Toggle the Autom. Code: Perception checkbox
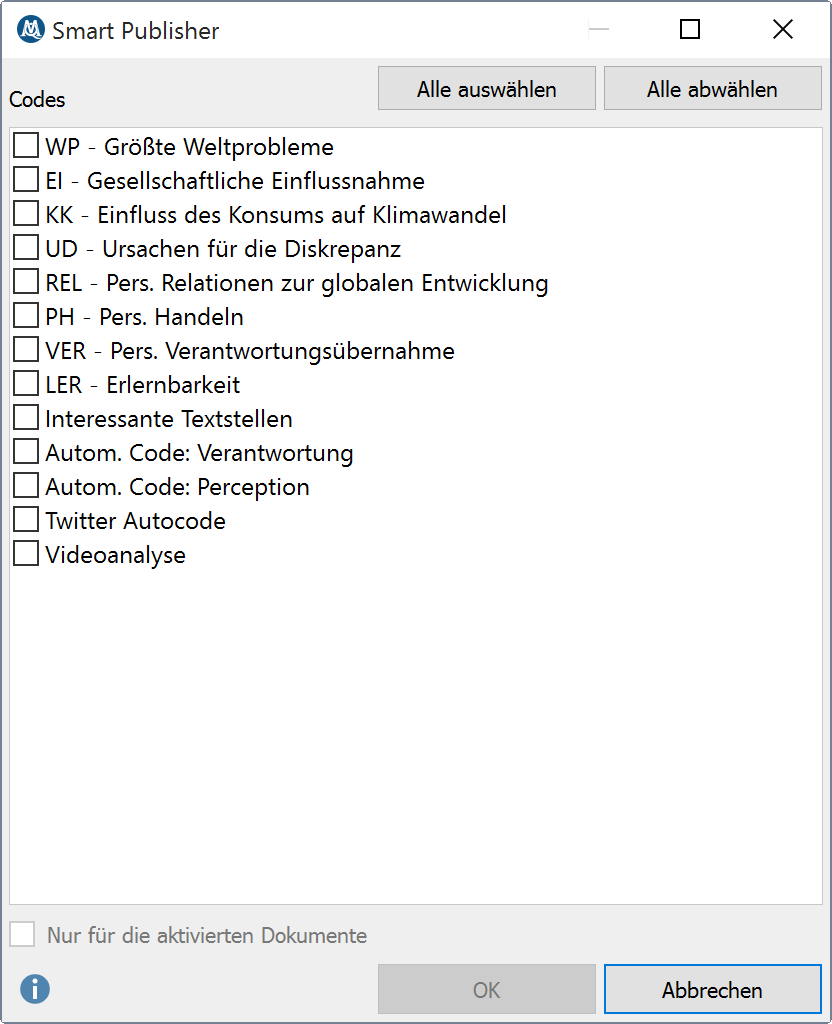 pyautogui.click(x=26, y=485)
